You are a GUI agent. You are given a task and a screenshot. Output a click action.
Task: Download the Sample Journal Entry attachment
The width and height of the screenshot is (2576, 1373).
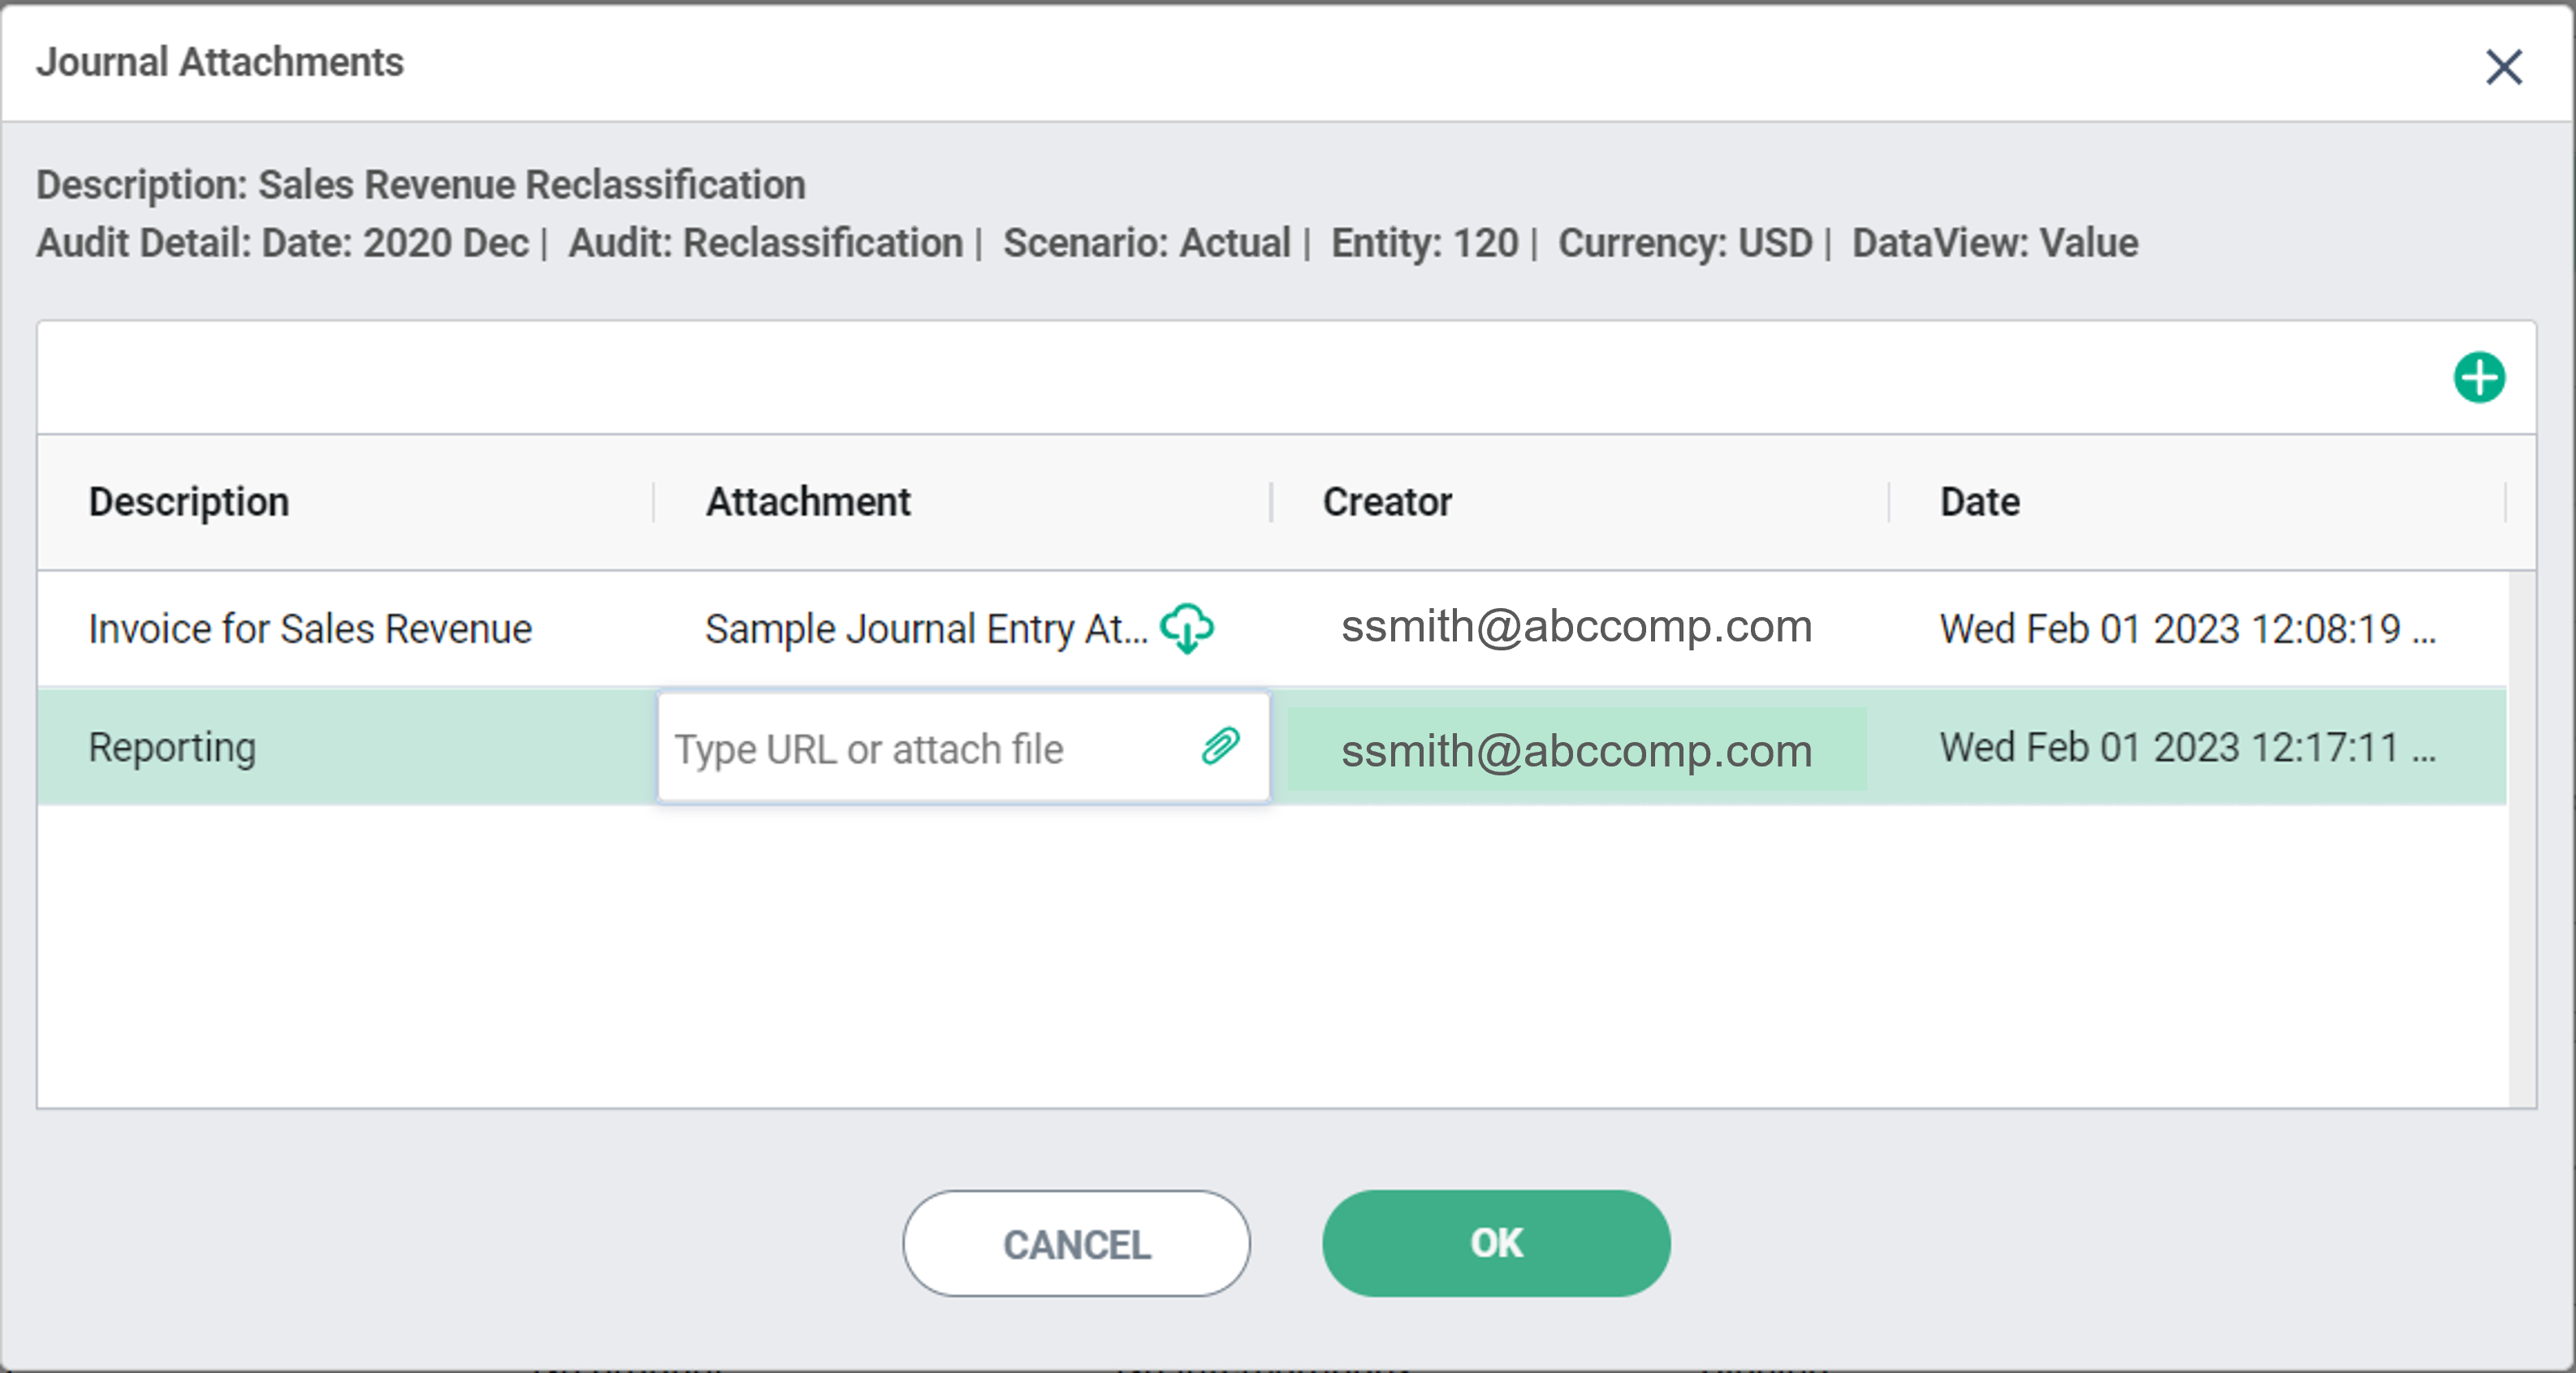[x=1187, y=628]
